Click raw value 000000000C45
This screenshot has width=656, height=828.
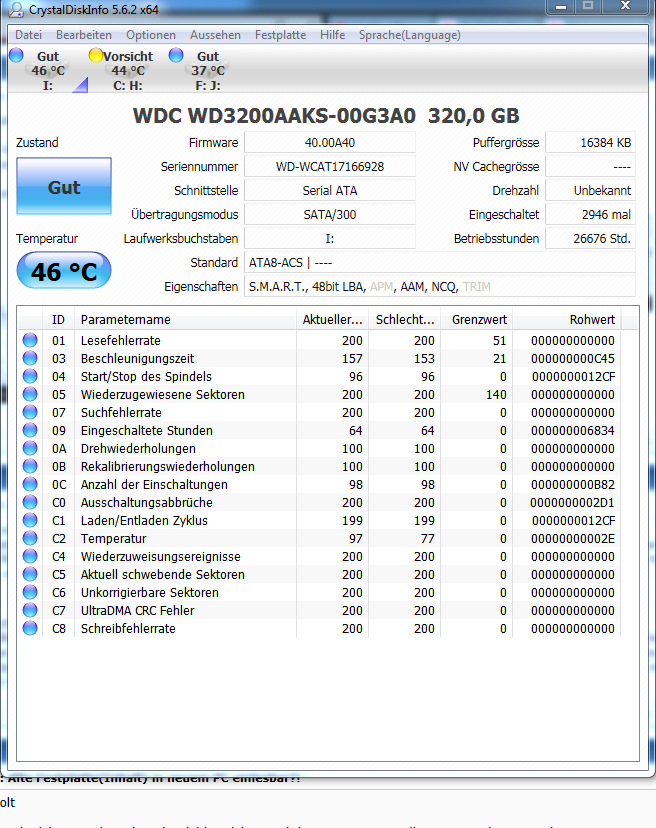pyautogui.click(x=573, y=359)
